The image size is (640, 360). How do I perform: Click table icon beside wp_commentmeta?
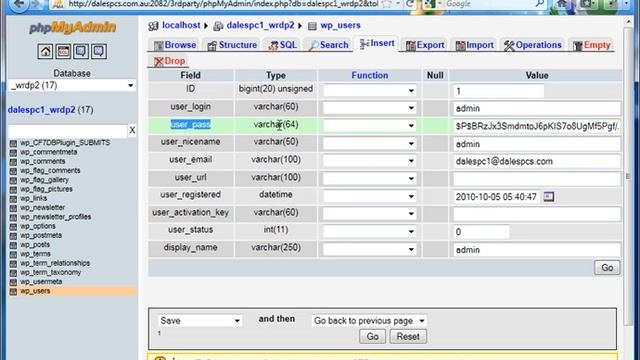[x=13, y=152]
